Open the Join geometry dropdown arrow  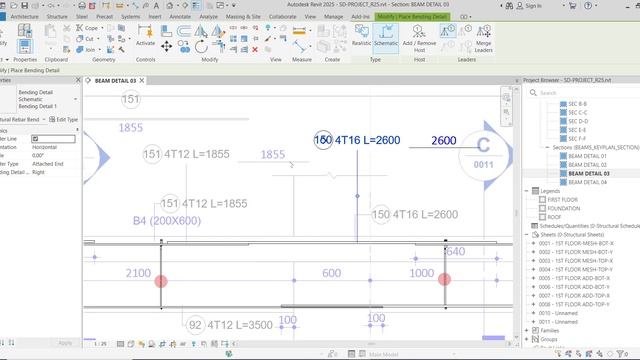(x=99, y=50)
